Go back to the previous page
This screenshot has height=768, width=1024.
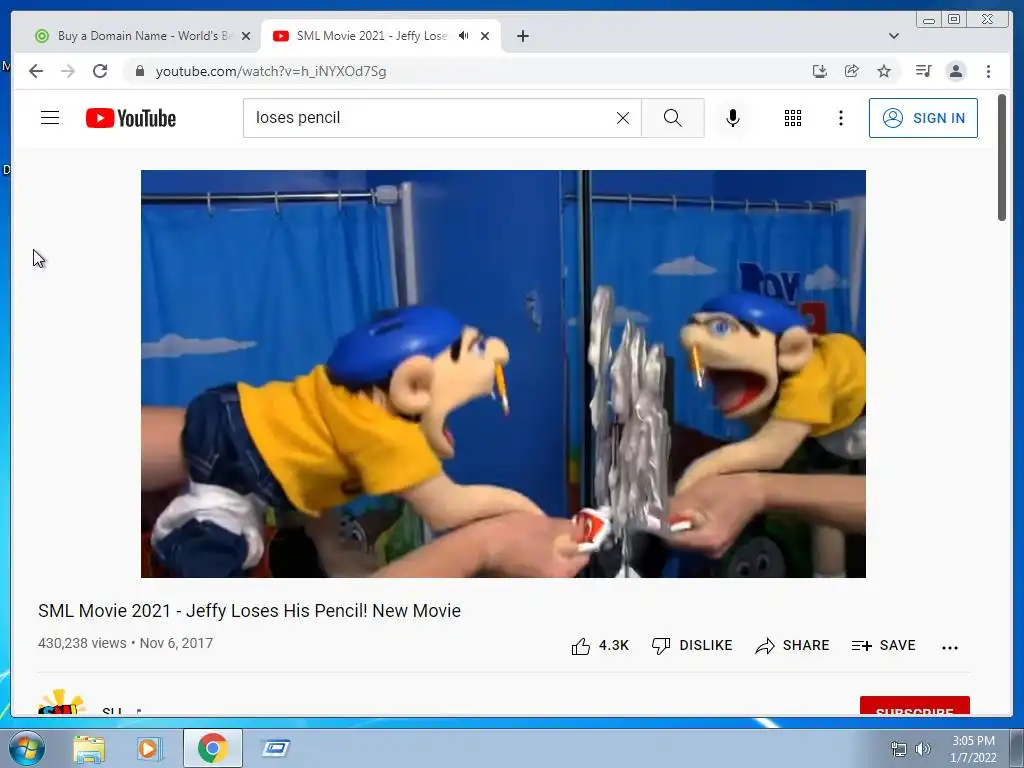(x=36, y=71)
